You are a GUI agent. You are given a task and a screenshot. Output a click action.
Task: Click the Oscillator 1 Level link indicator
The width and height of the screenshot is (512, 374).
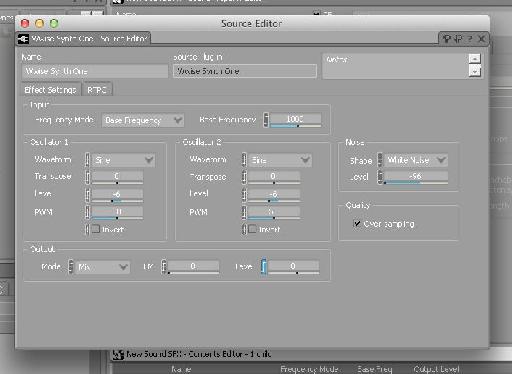tap(87, 195)
